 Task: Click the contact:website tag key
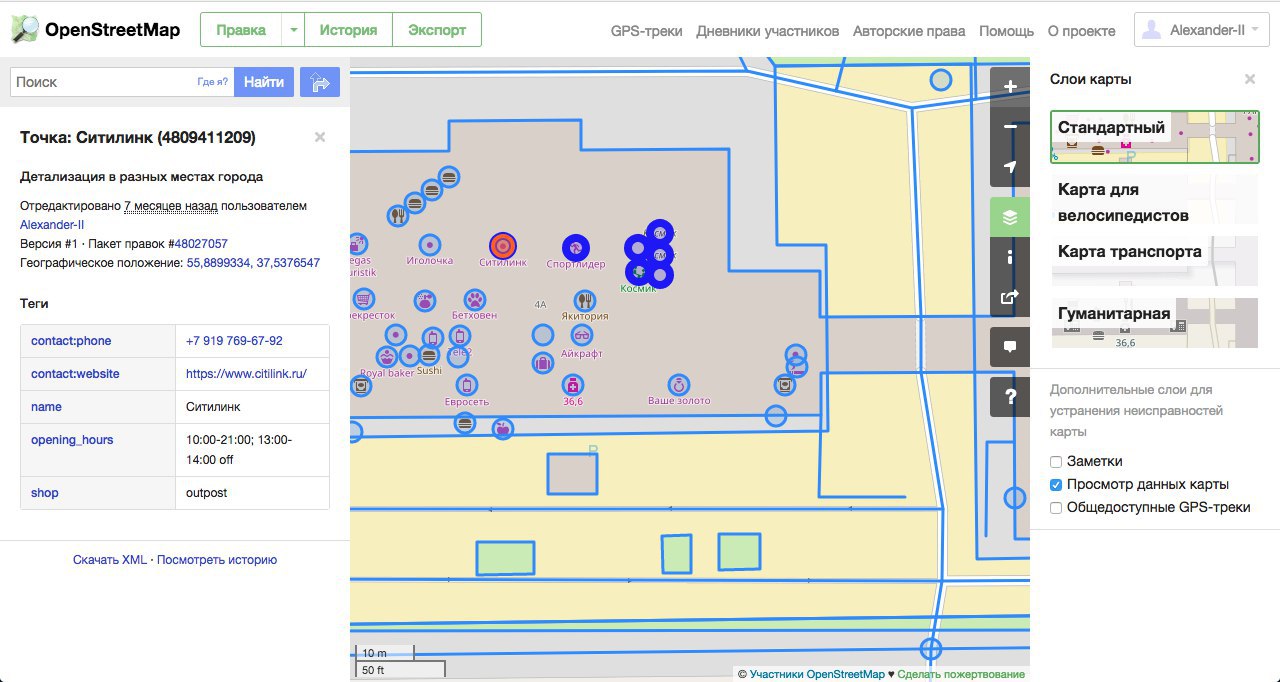point(75,374)
